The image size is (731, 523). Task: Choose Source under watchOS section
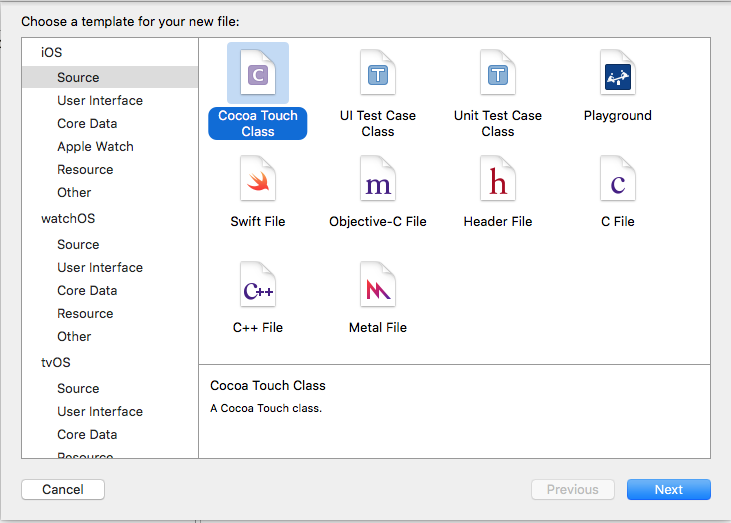coord(78,244)
